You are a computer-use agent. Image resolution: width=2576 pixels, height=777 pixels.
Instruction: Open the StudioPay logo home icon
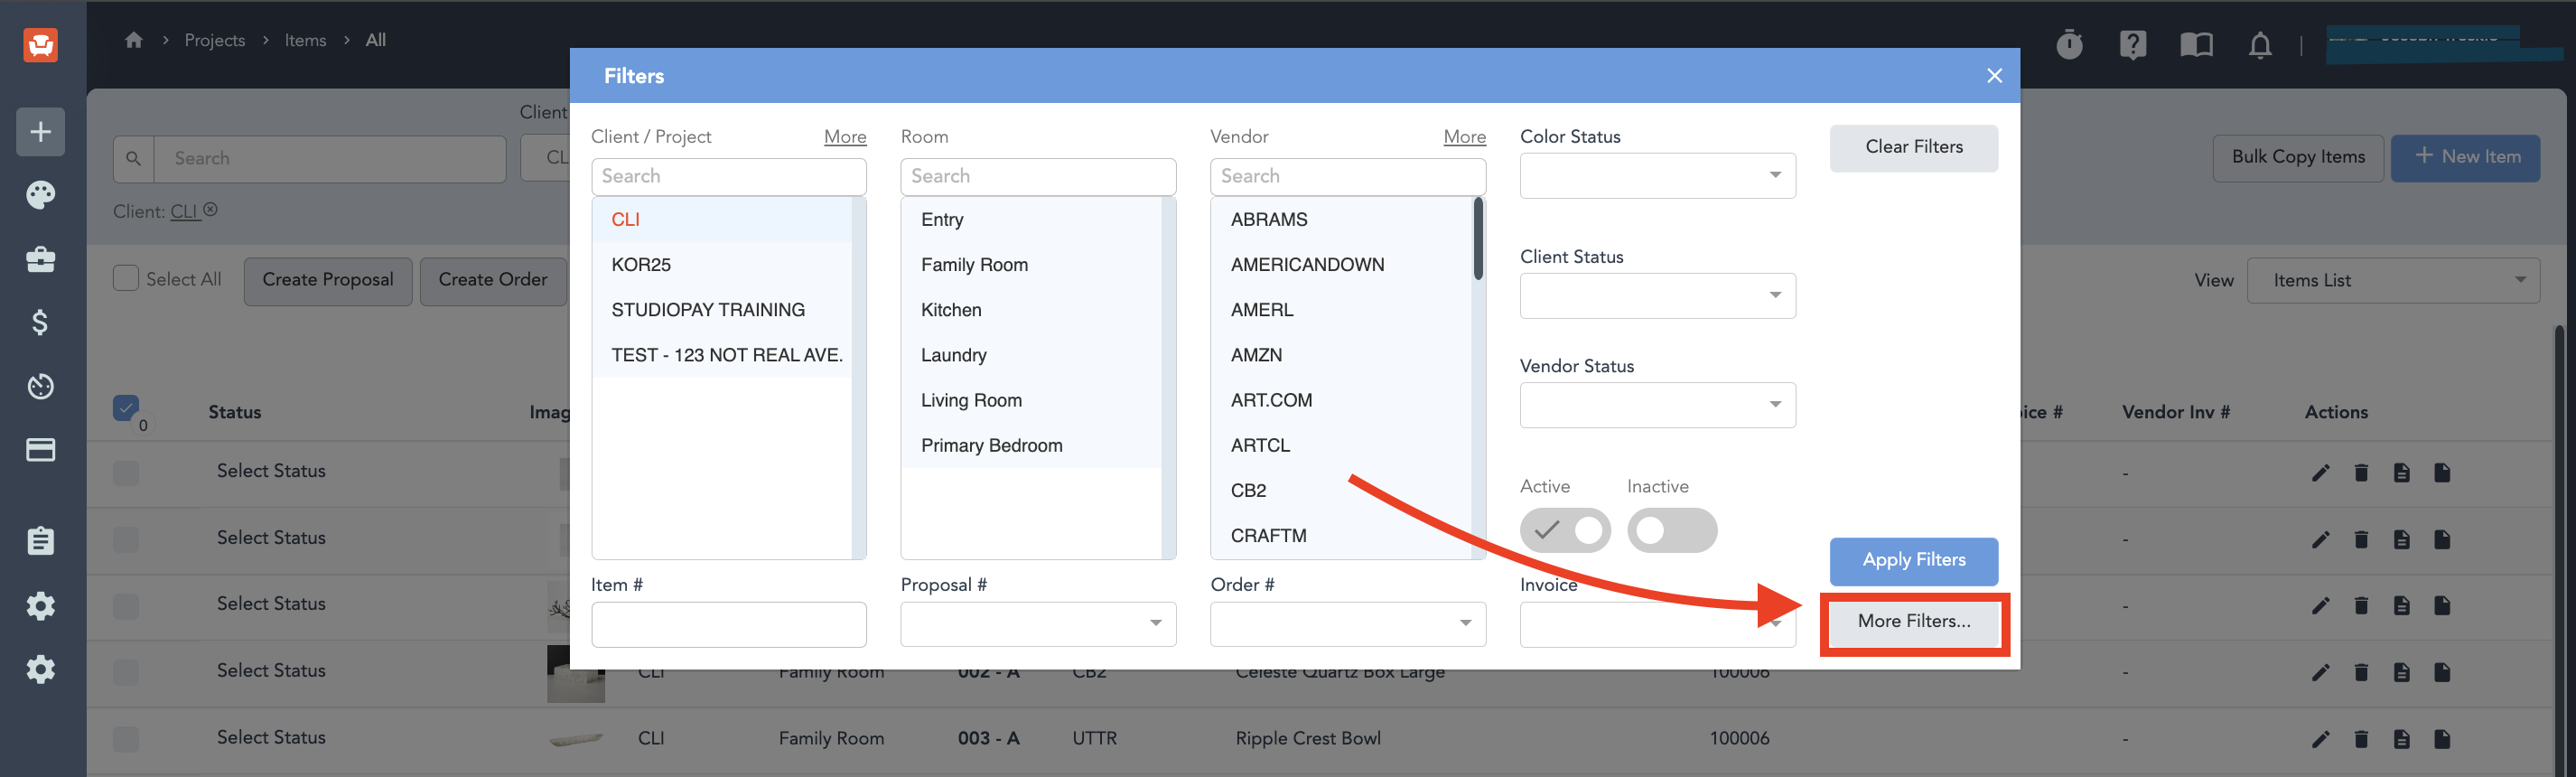point(41,44)
